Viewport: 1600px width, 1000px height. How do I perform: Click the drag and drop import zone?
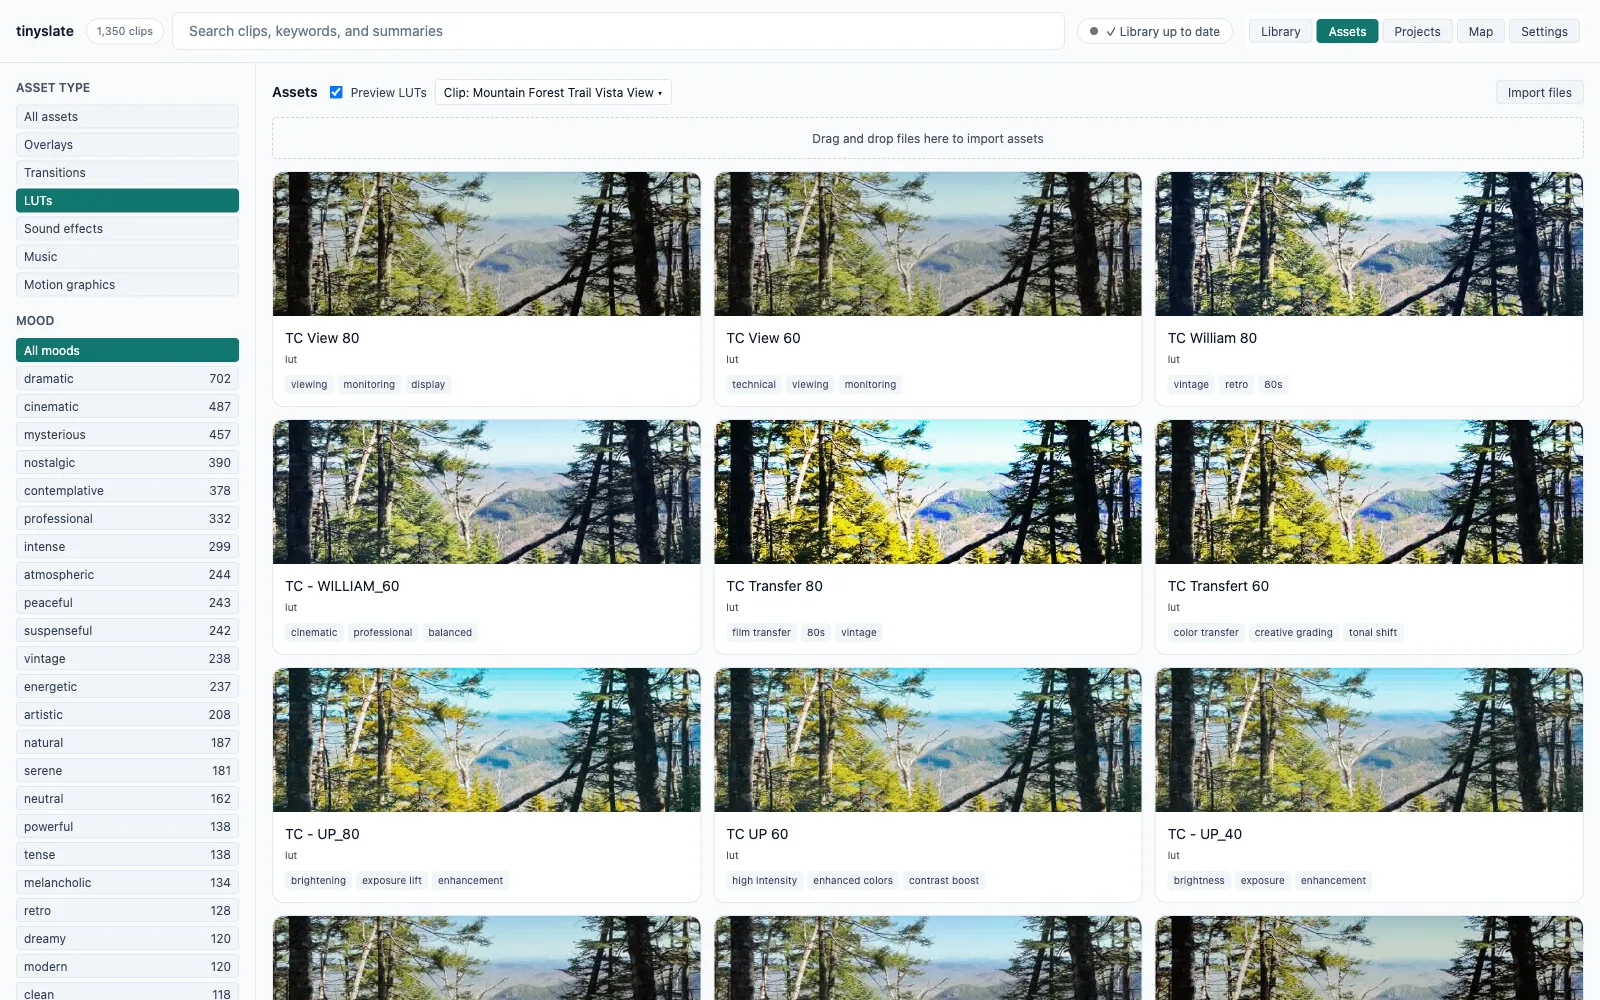click(928, 139)
